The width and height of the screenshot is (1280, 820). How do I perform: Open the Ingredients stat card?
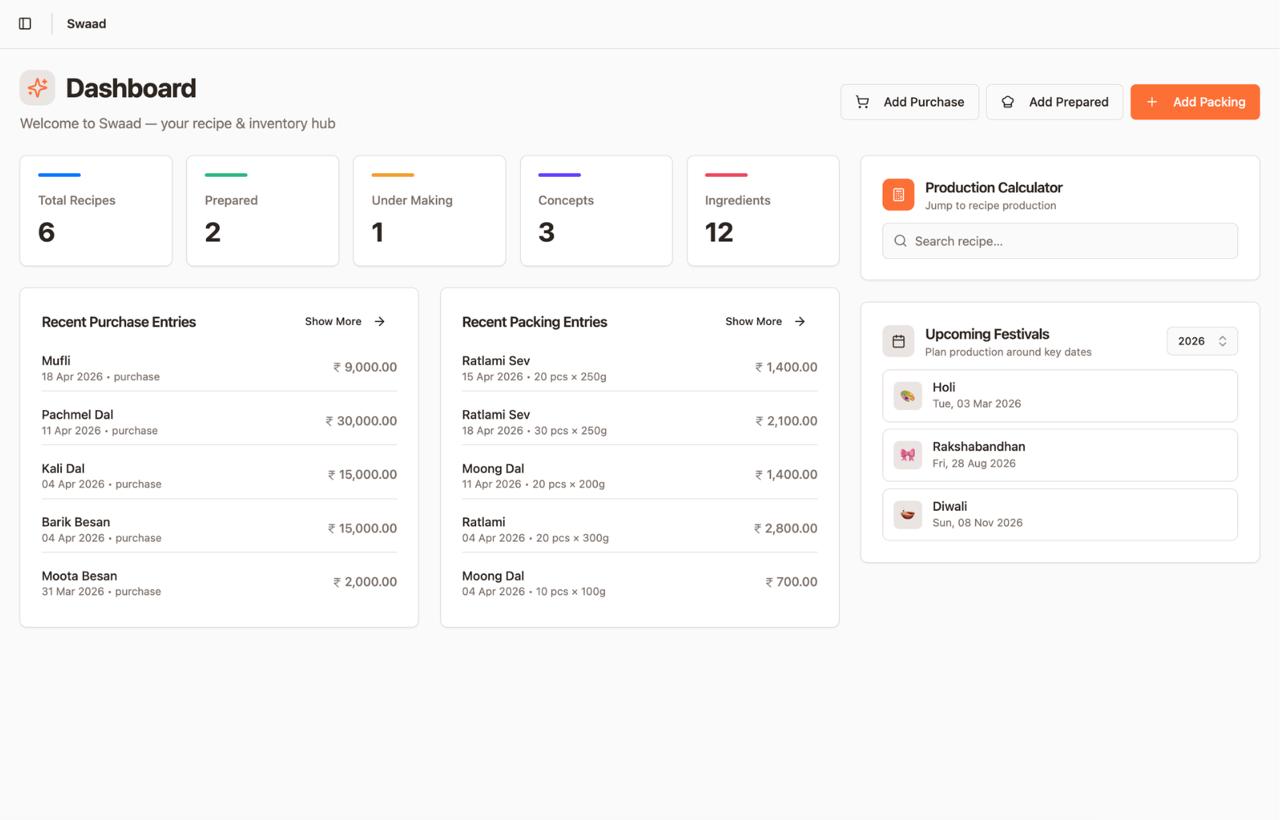click(763, 211)
